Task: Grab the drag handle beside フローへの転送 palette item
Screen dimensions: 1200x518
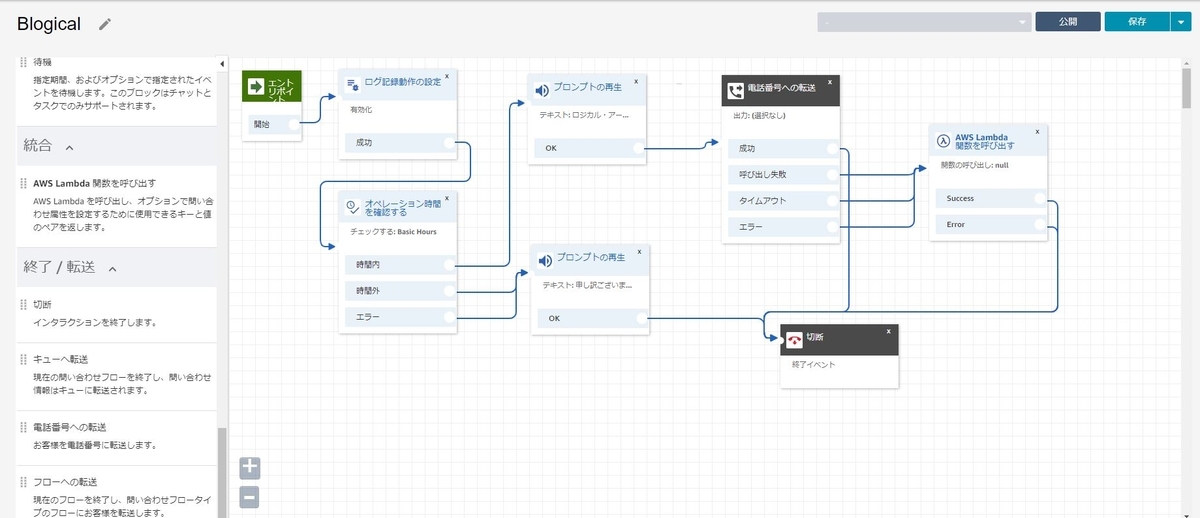Action: tap(23, 481)
